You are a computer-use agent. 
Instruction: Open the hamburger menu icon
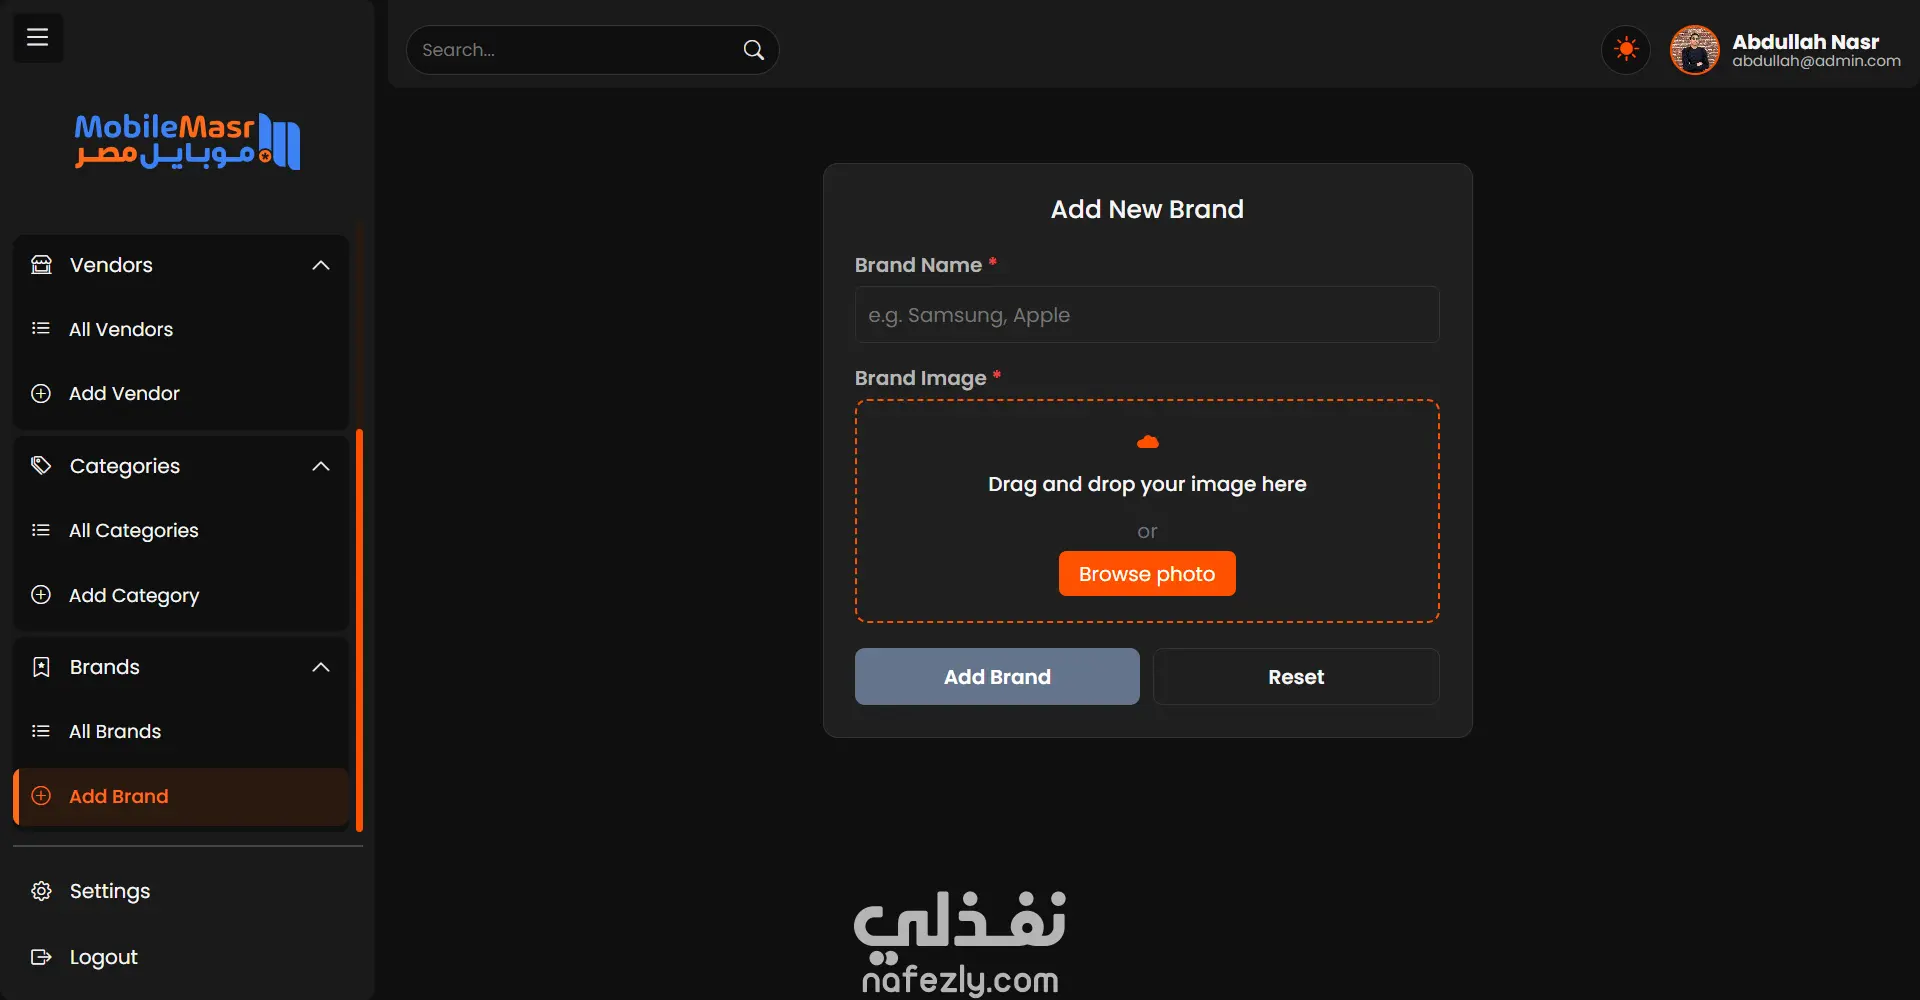point(38,38)
